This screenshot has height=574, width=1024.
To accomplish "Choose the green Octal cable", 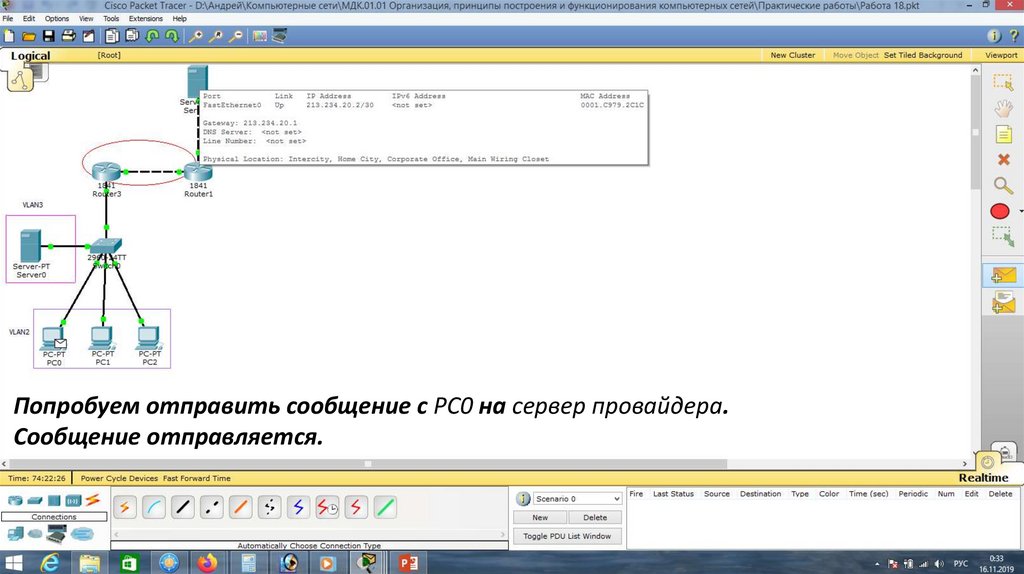I will point(385,507).
